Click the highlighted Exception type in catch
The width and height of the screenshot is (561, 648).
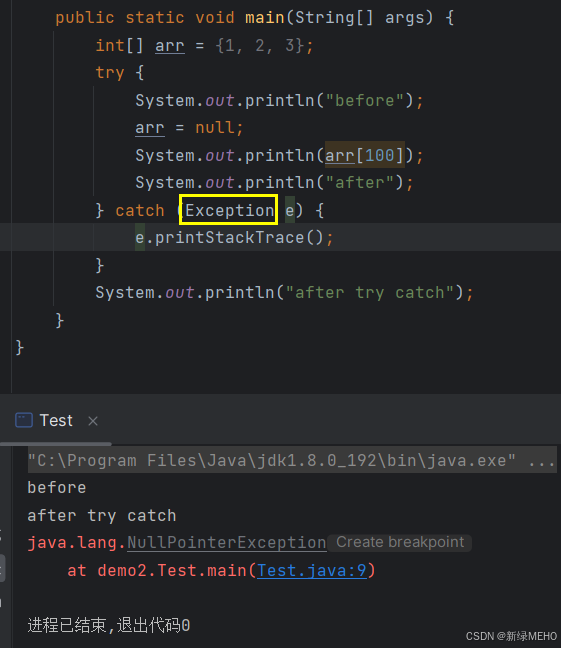(229, 210)
